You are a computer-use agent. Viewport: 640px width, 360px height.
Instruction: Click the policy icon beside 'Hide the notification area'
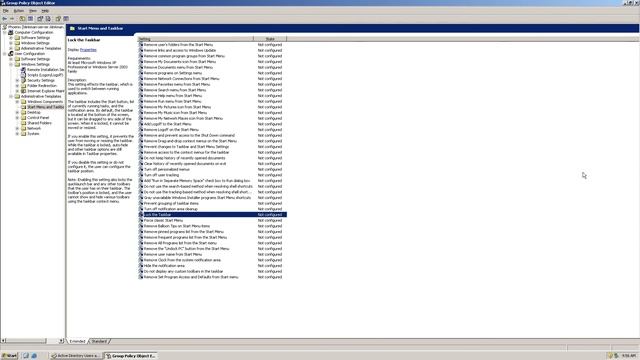pyautogui.click(x=141, y=265)
